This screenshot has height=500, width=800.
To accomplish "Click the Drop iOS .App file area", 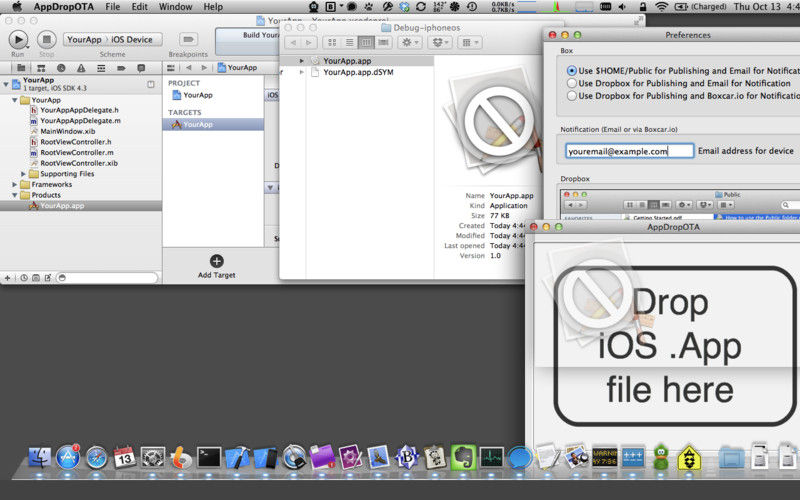I will click(674, 346).
